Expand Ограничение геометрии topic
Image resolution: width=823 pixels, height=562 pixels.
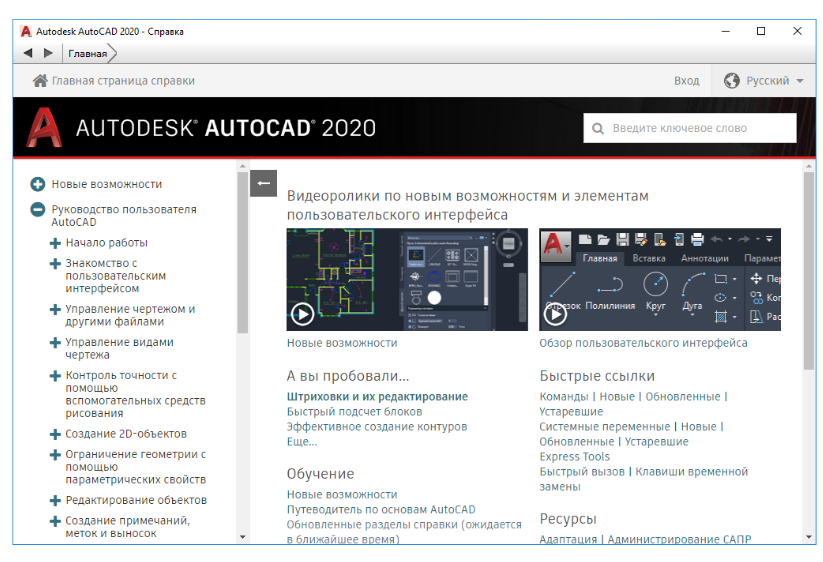55,454
